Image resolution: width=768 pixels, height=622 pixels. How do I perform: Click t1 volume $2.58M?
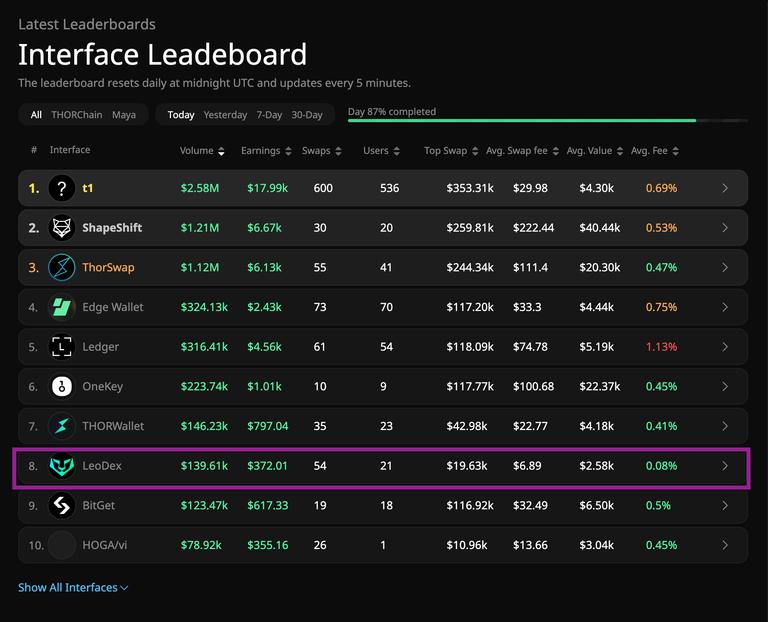(200, 188)
